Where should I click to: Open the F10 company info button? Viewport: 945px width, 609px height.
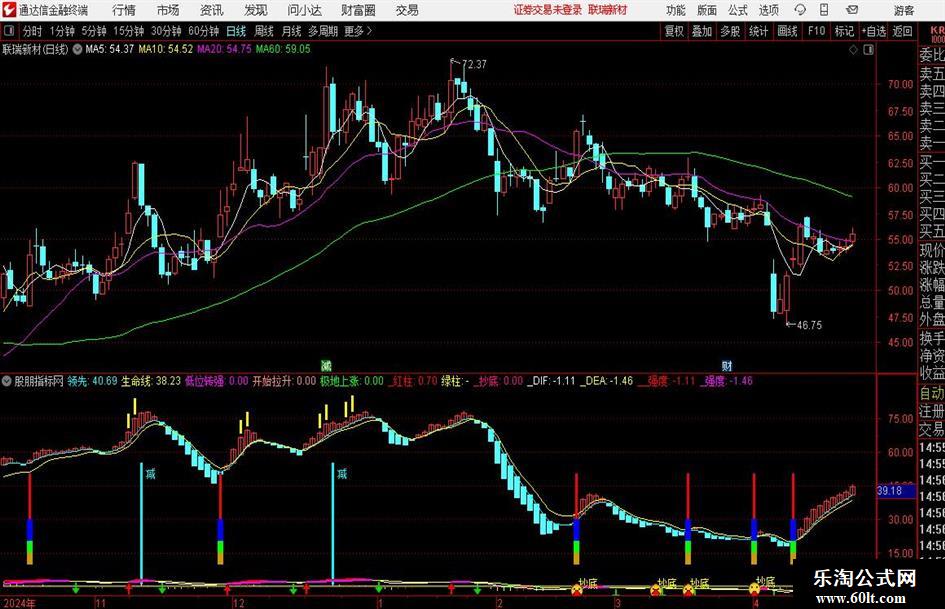tap(816, 31)
